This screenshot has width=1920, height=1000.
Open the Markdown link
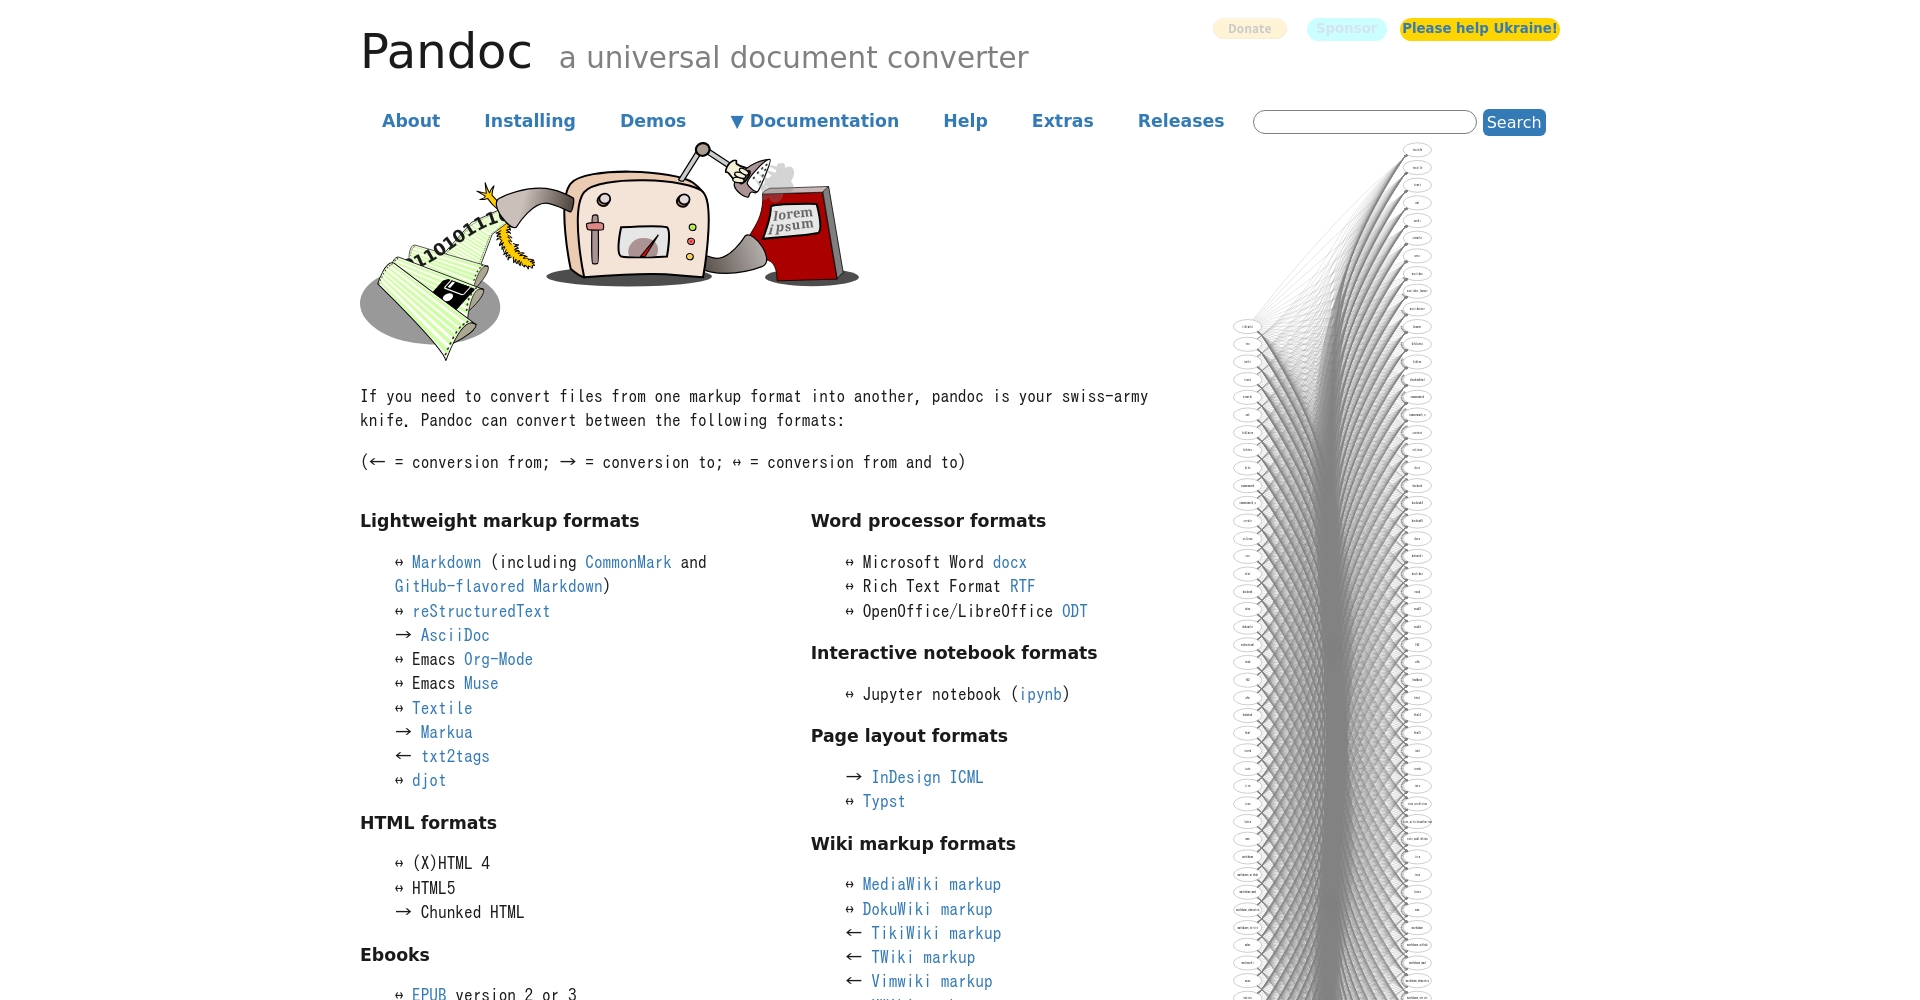(446, 563)
